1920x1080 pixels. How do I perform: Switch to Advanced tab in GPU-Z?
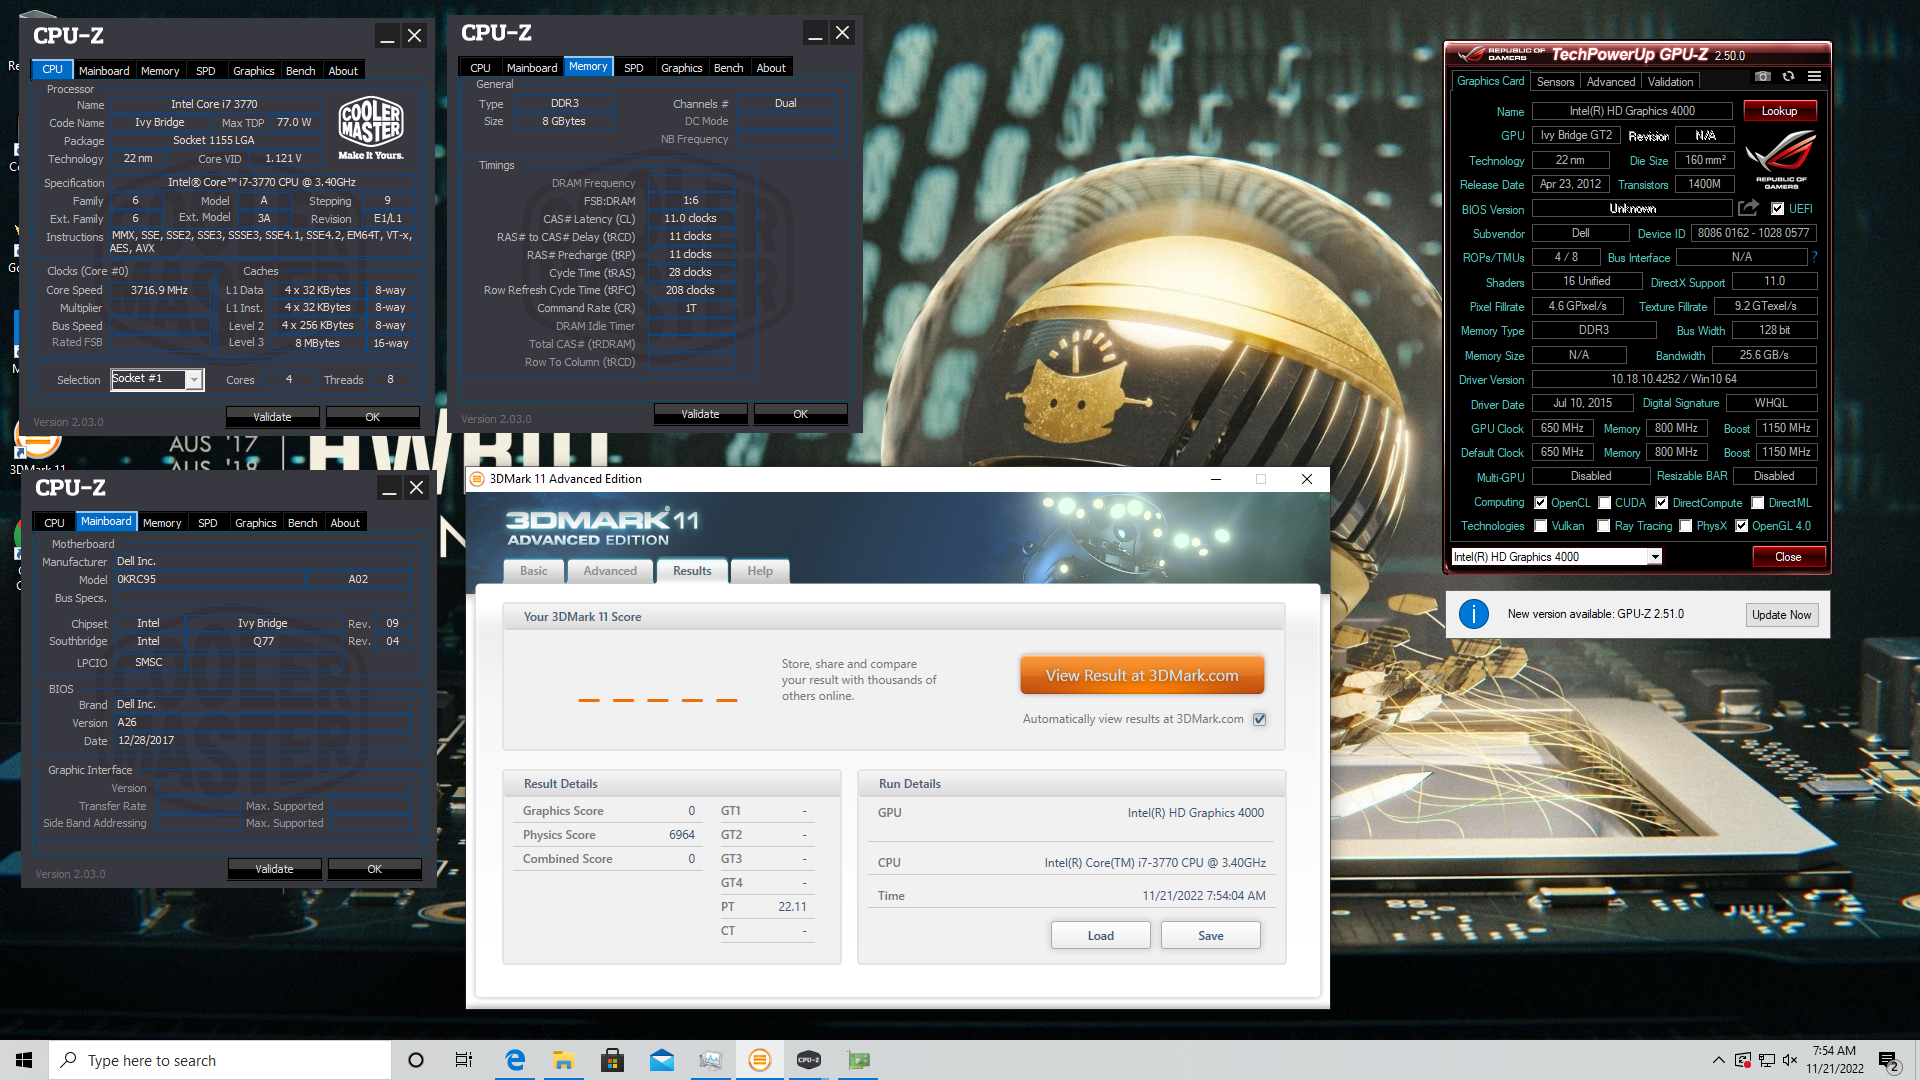[x=1611, y=82]
